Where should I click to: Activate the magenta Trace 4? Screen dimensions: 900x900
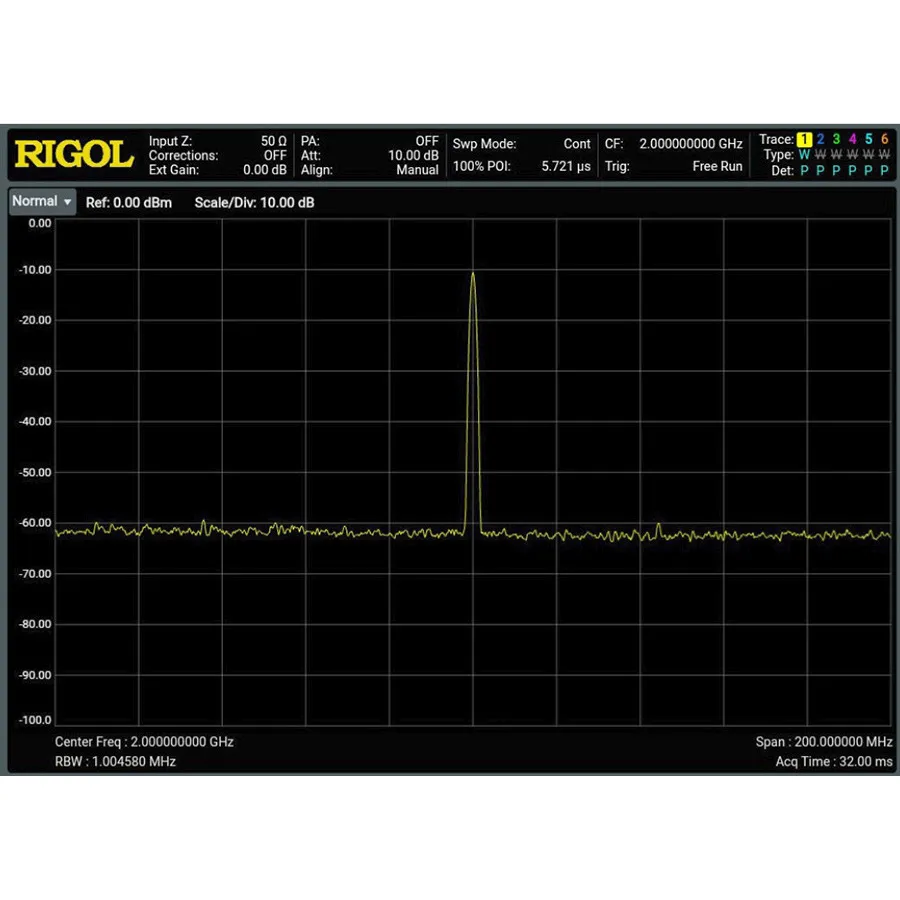point(852,139)
